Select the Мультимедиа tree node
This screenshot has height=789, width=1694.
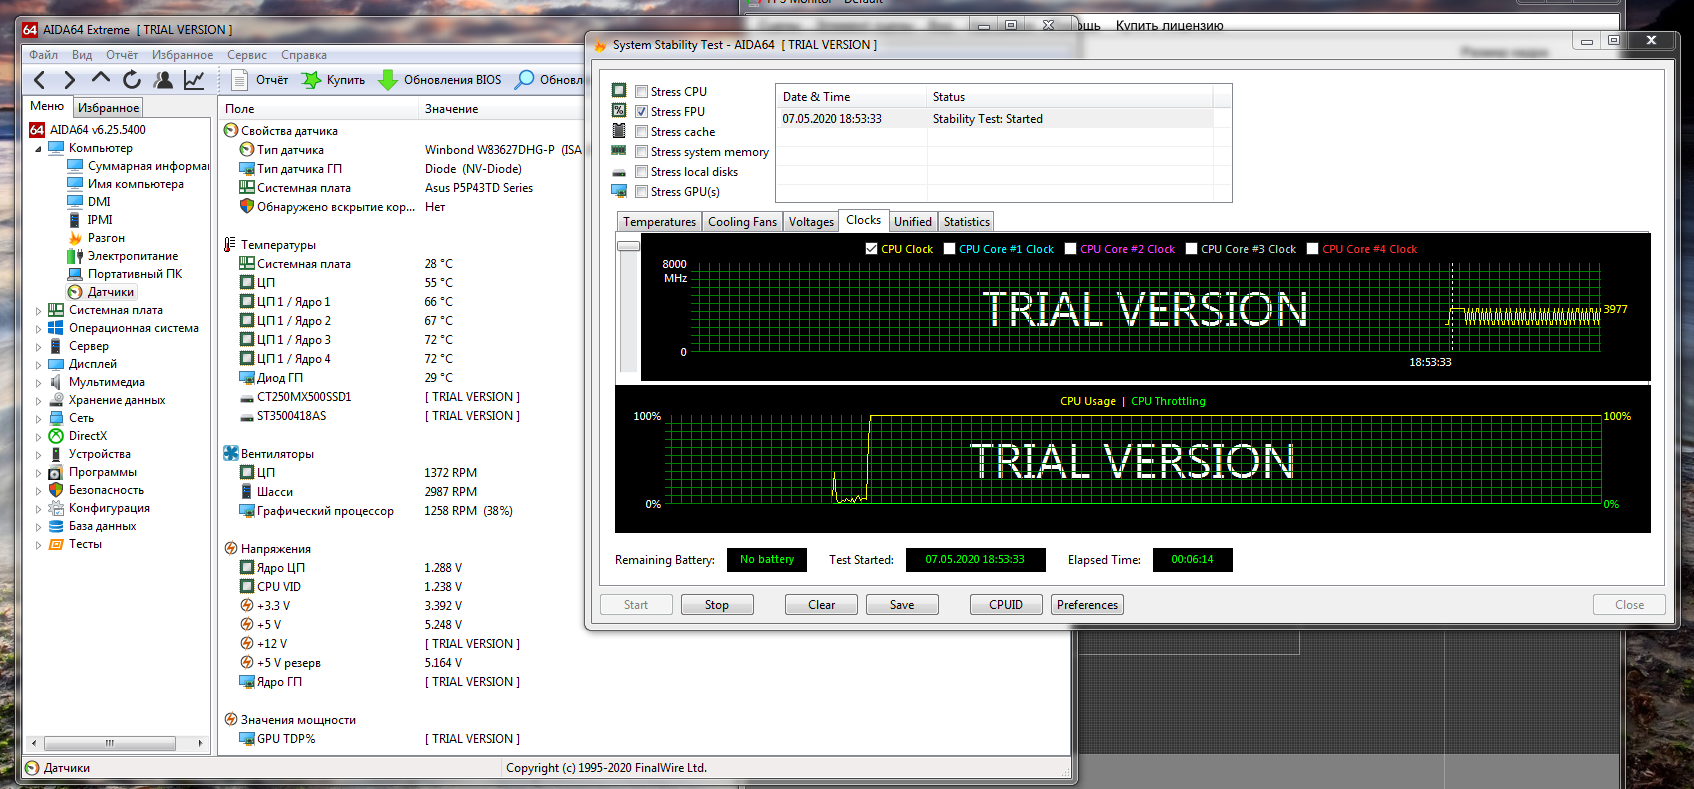click(x=97, y=382)
